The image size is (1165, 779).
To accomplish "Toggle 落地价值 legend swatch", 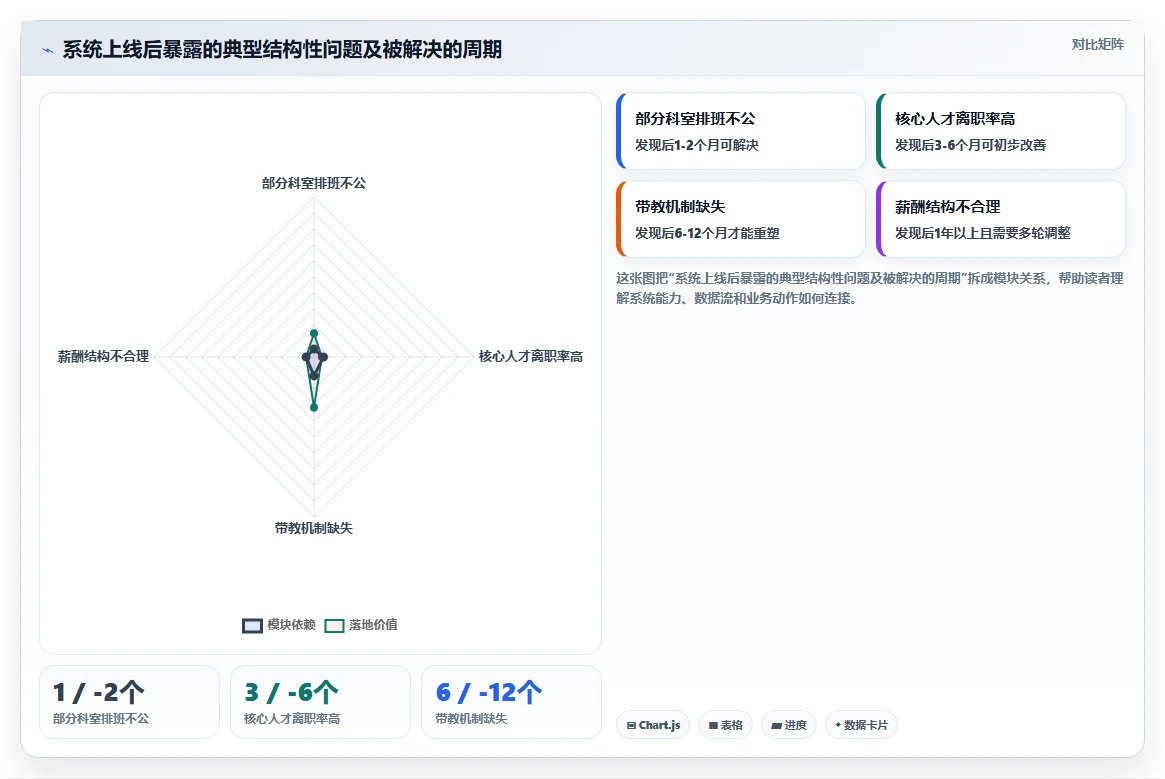I will [x=334, y=625].
